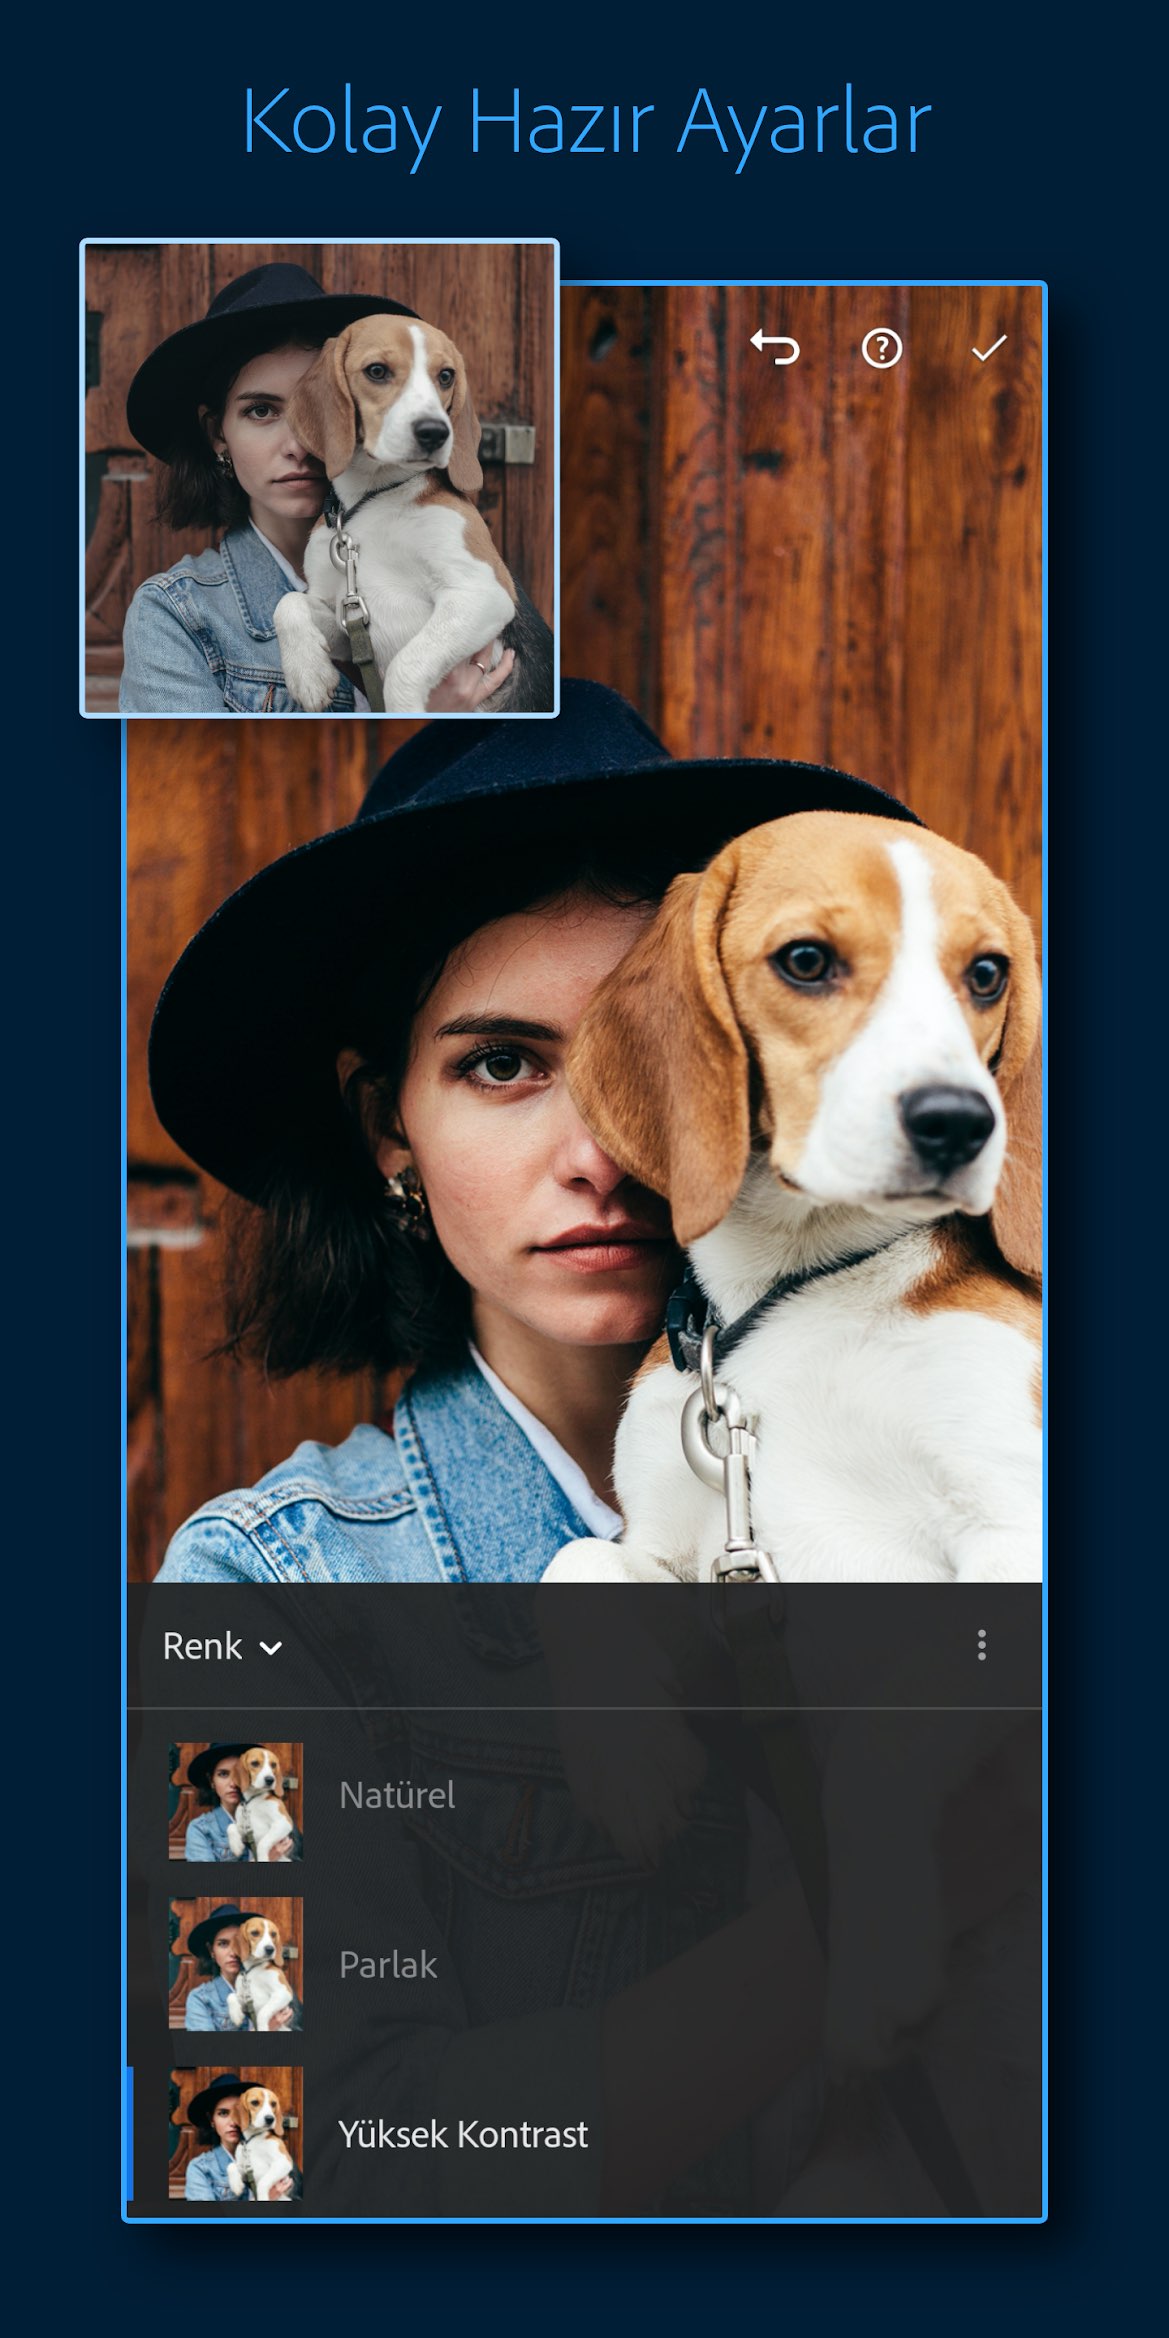Open the three-dot presets options menu
This screenshot has height=2338, width=1169.
click(x=981, y=1645)
